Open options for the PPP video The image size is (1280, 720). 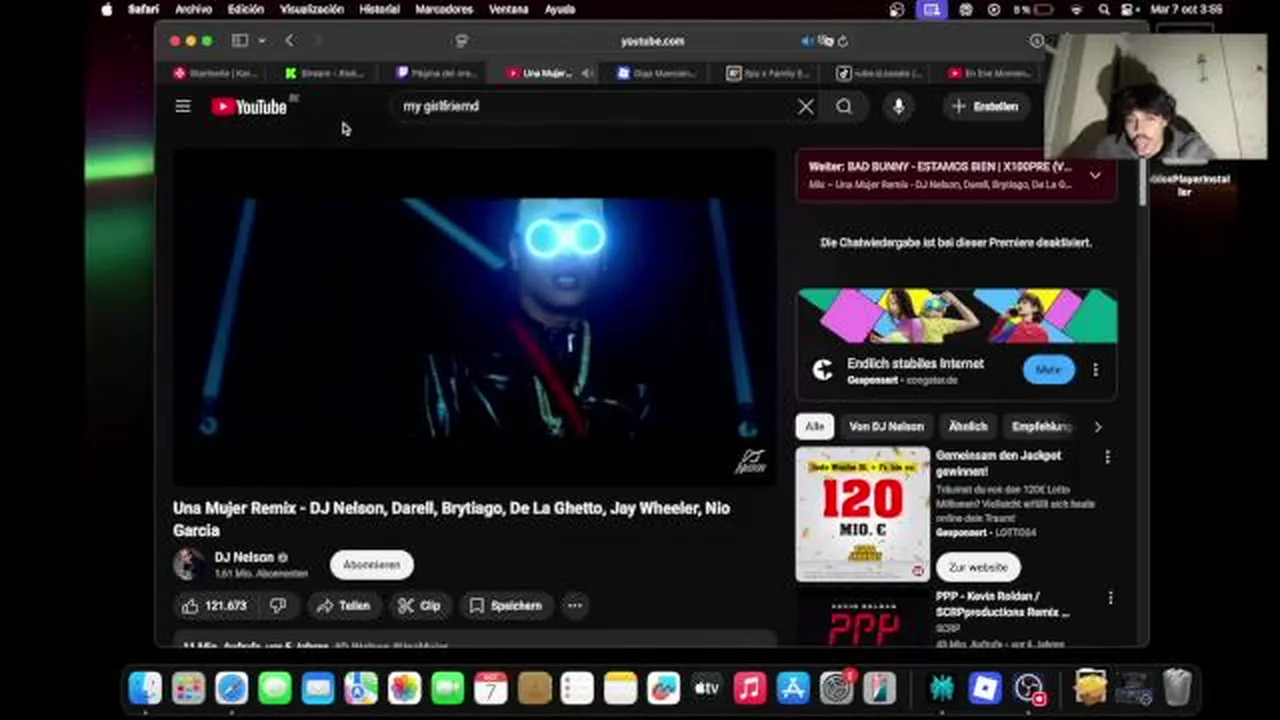point(1110,598)
